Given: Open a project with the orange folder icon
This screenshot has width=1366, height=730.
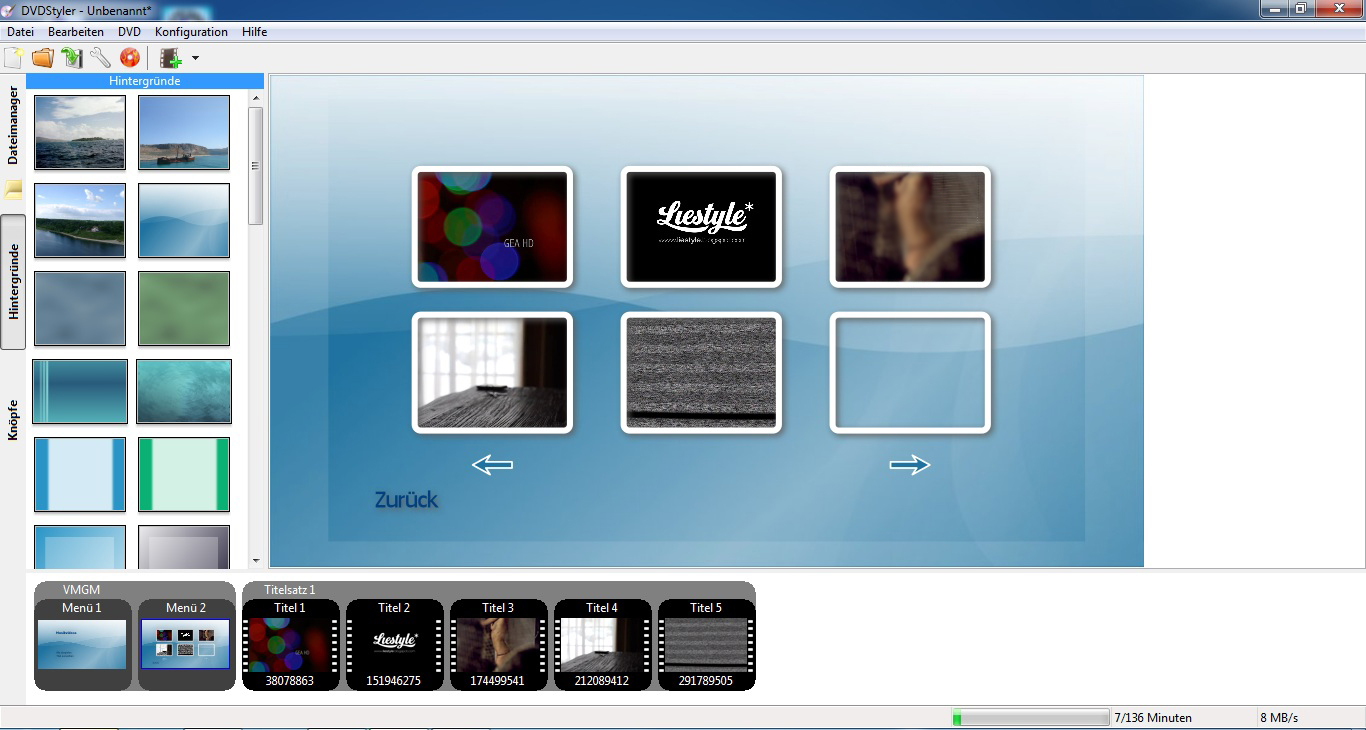Looking at the screenshot, I should click(43, 58).
